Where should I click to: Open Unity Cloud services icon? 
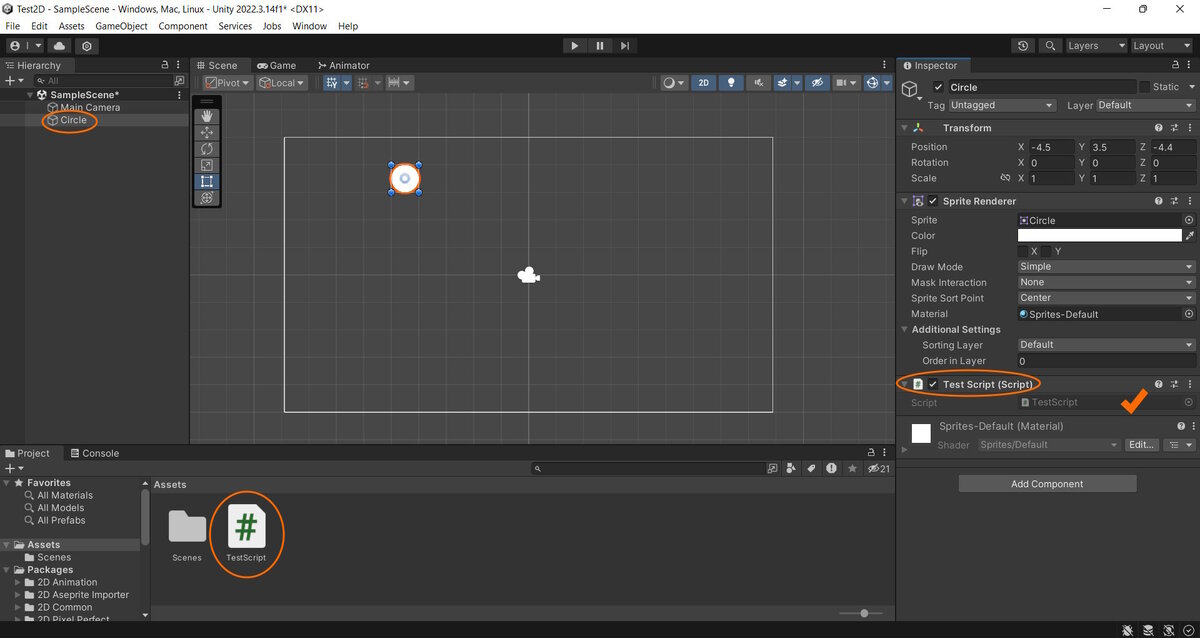tap(59, 46)
